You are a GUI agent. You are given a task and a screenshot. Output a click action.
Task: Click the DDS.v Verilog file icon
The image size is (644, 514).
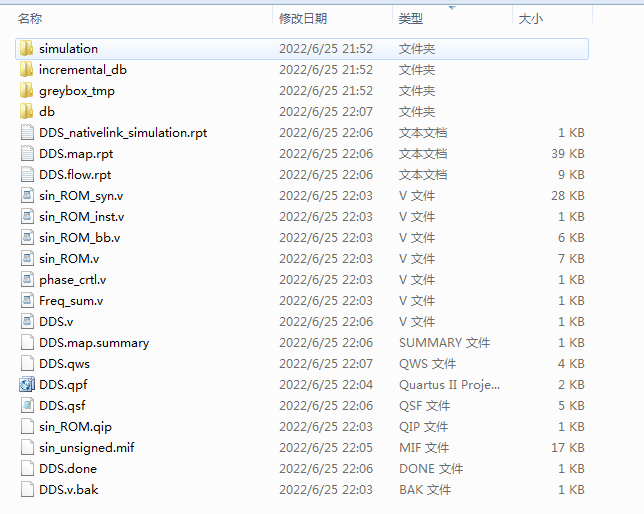[27, 321]
